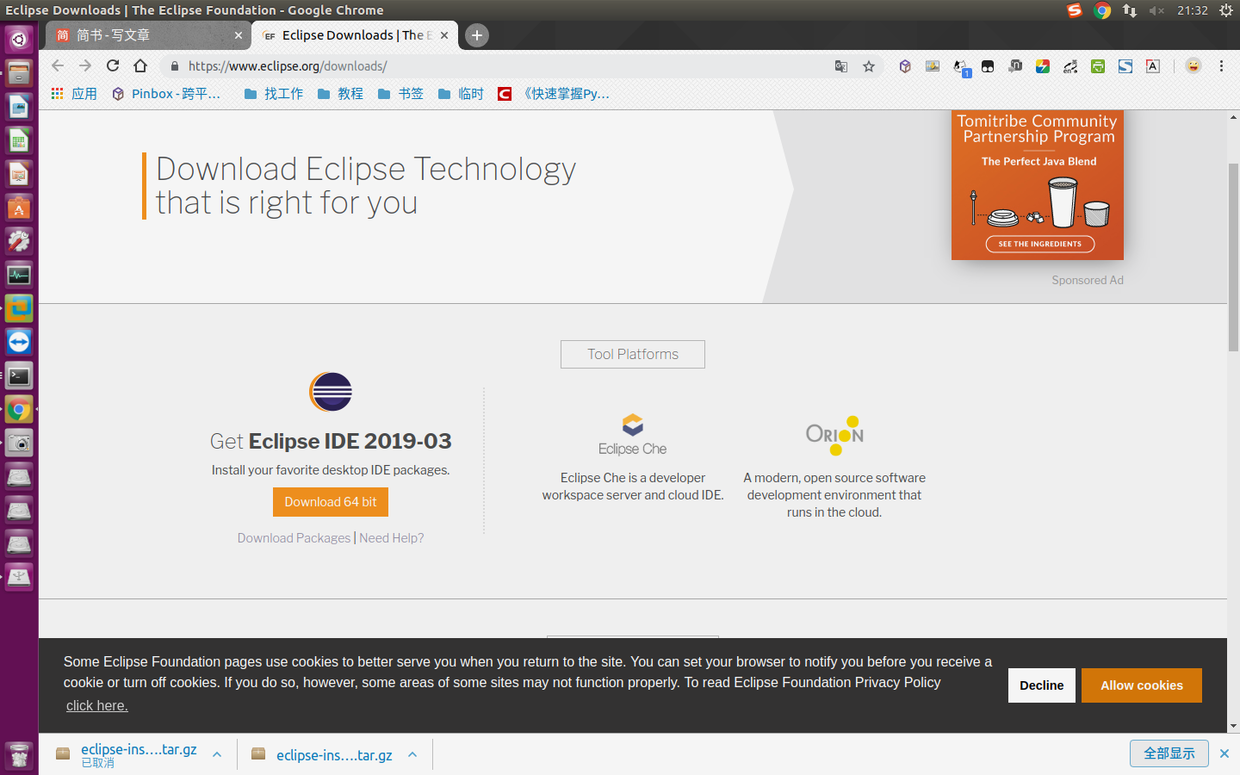Reload the Eclipse downloads page
The height and width of the screenshot is (775, 1240).
tap(113, 66)
